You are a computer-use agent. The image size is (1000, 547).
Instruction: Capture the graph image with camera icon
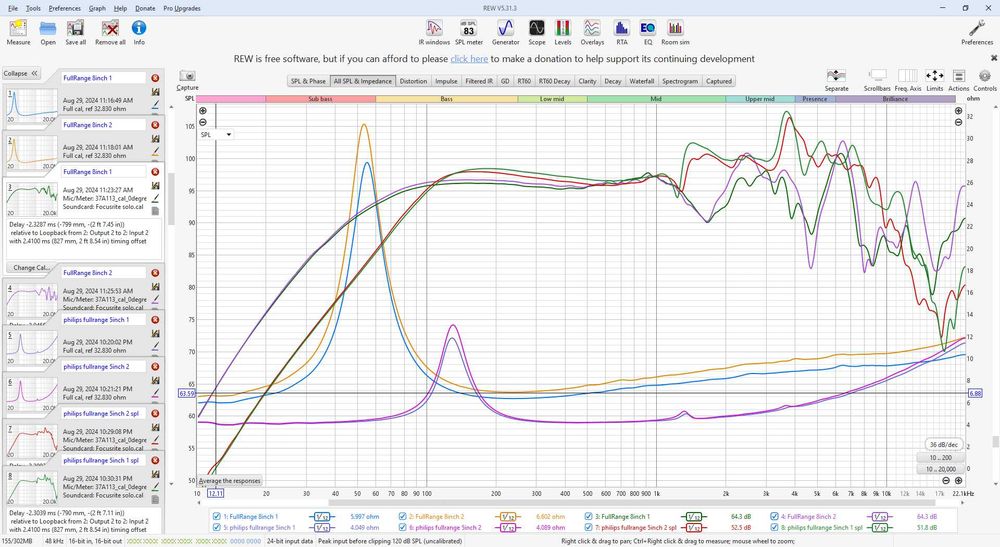[187, 80]
